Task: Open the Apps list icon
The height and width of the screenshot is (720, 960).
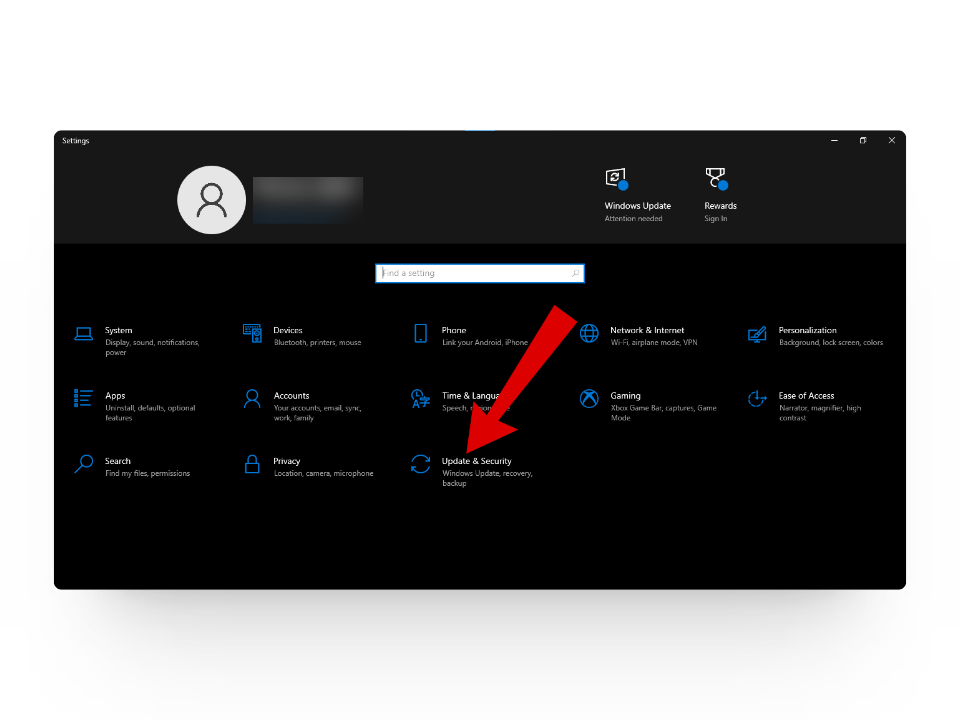Action: tap(83, 398)
